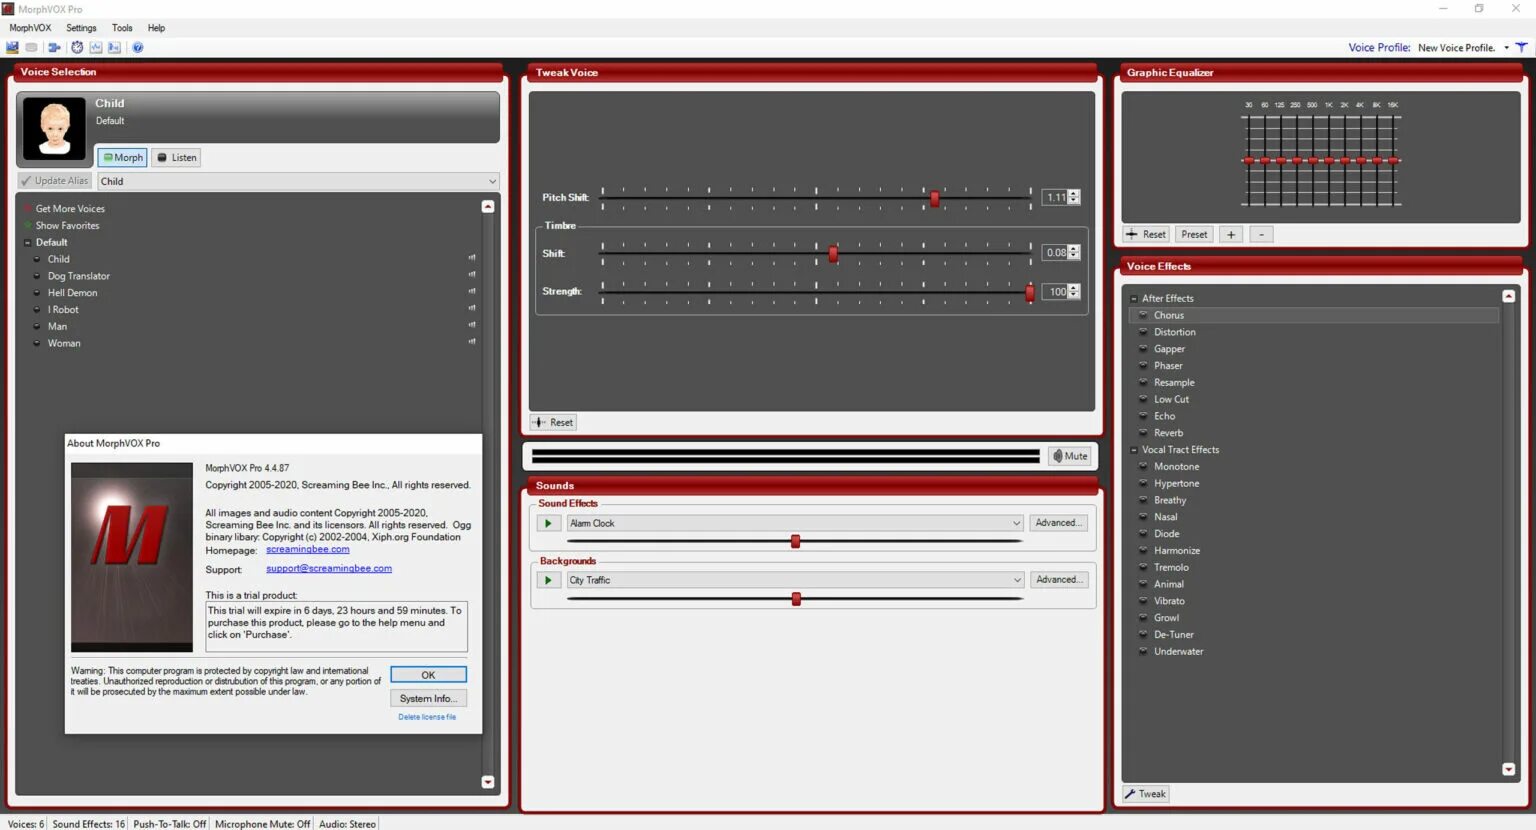The height and width of the screenshot is (830, 1536).
Task: Click the Timbre Shift value field 0.08
Action: point(1055,253)
